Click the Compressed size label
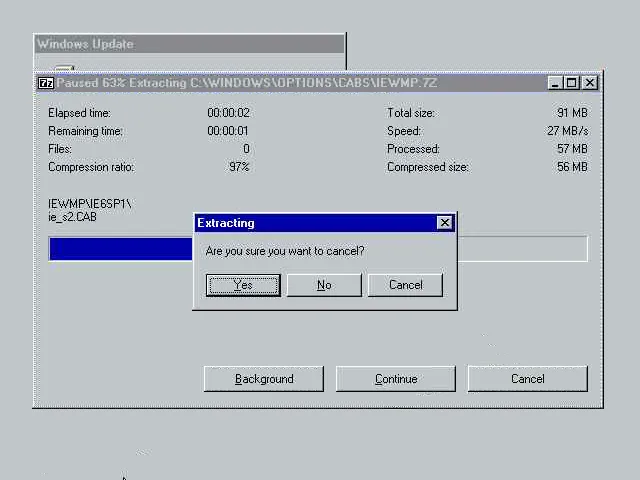The width and height of the screenshot is (640, 480). (x=428, y=167)
